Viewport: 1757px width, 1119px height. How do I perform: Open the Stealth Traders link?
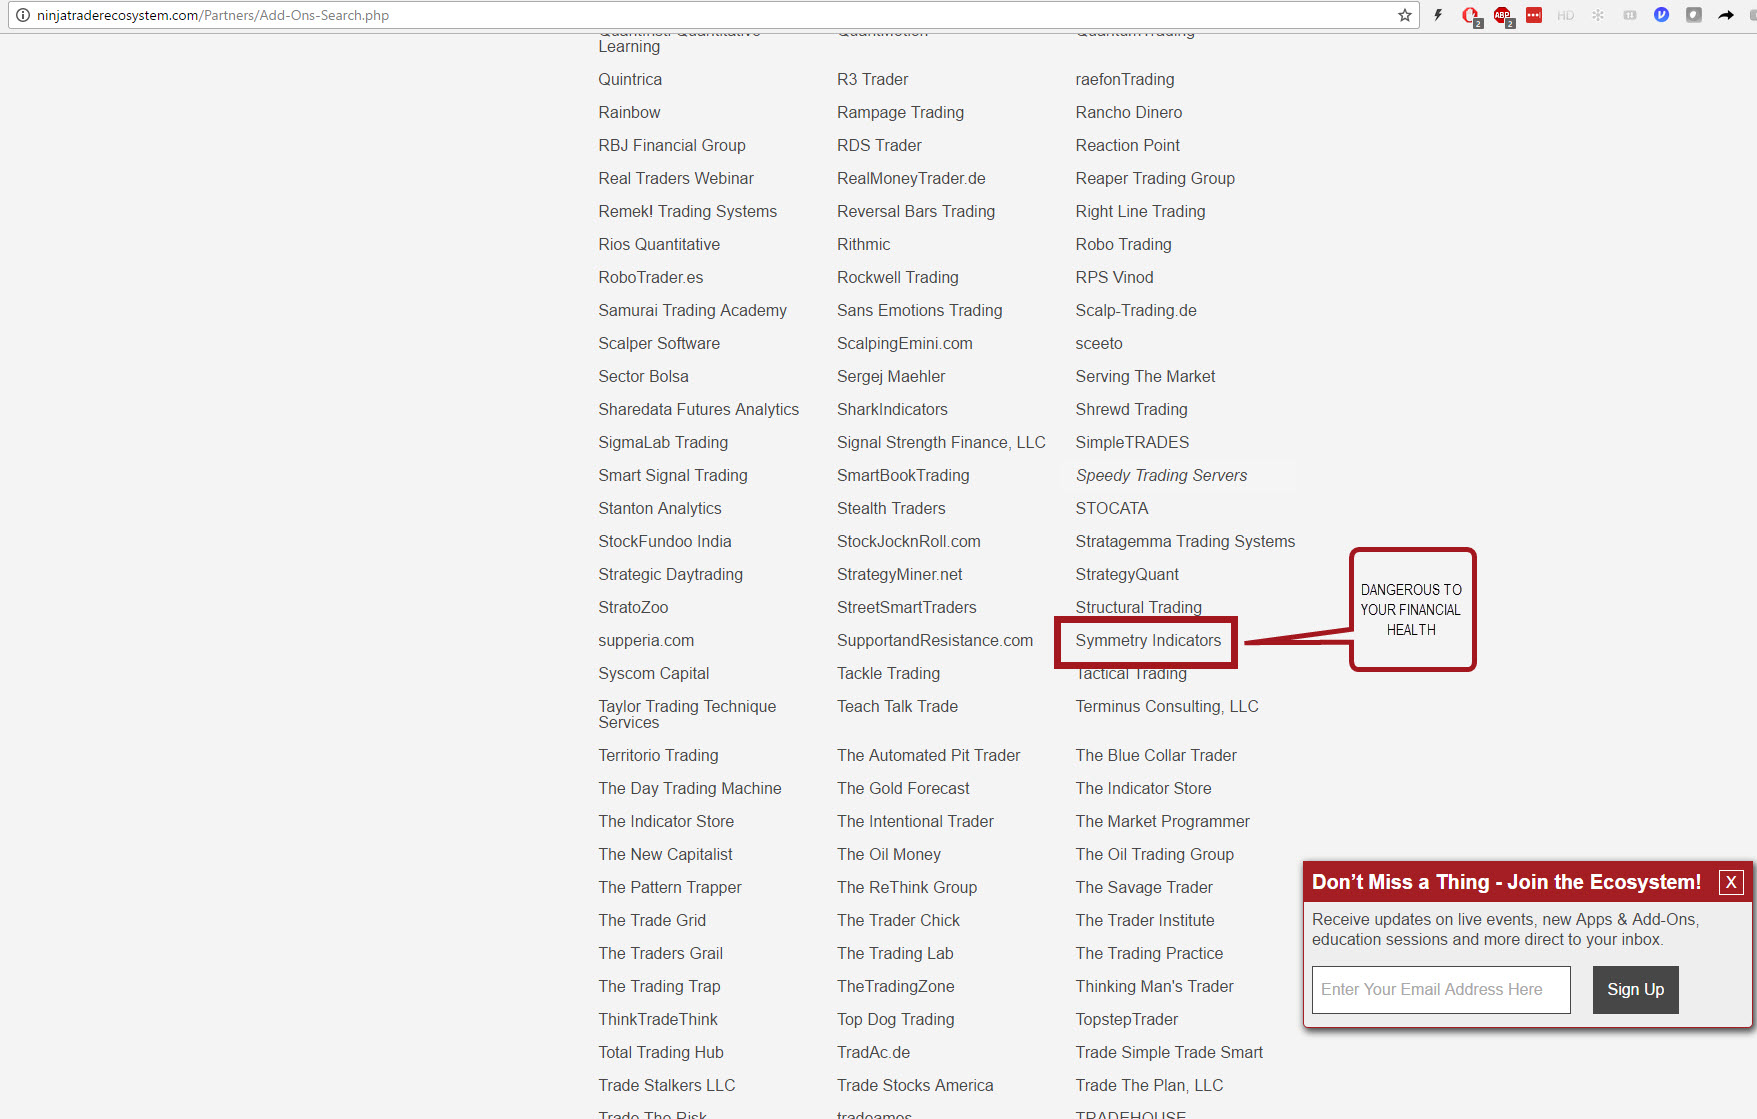(891, 508)
